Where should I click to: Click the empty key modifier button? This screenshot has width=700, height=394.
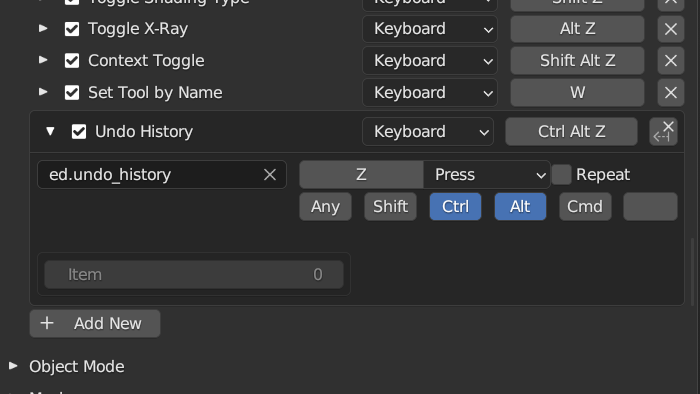tap(650, 207)
